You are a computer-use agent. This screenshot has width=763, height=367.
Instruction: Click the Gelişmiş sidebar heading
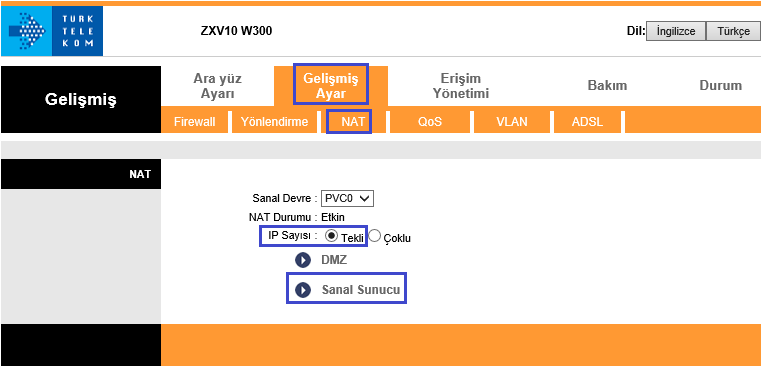[81, 99]
